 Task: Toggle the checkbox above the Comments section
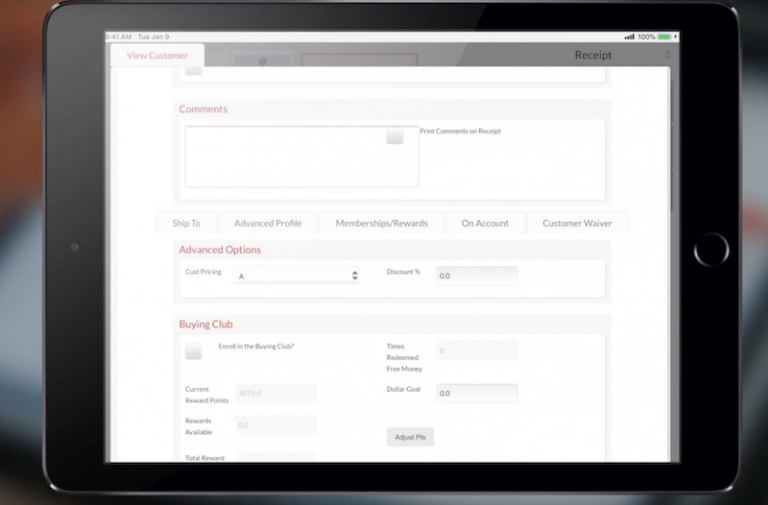[x=193, y=69]
